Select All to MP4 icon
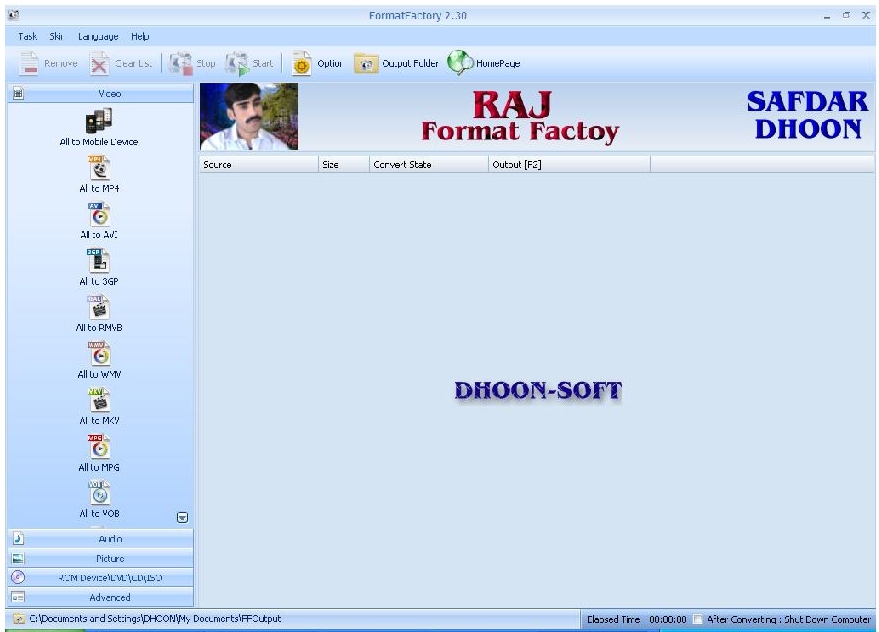This screenshot has width=879, height=632. pyautogui.click(x=99, y=168)
